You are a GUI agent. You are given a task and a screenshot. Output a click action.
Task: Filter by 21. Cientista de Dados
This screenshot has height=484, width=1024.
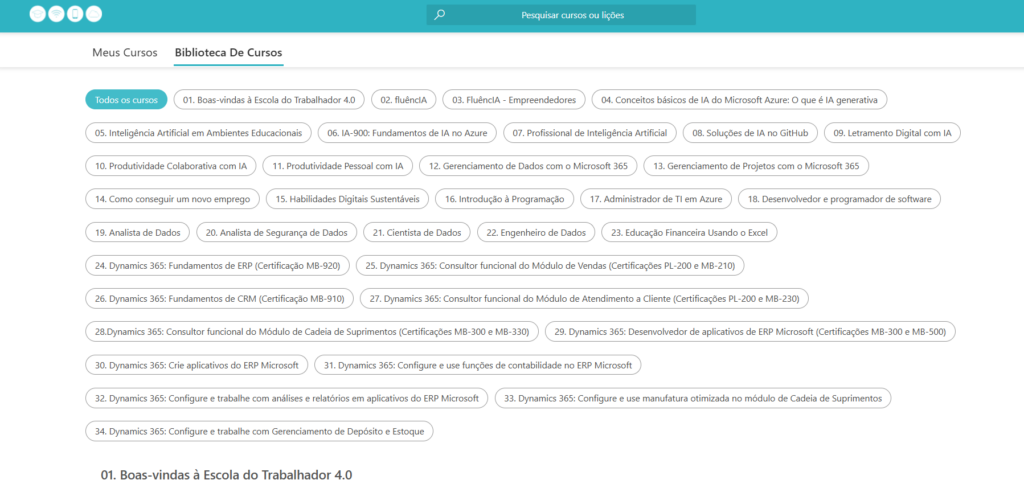pyautogui.click(x=417, y=232)
